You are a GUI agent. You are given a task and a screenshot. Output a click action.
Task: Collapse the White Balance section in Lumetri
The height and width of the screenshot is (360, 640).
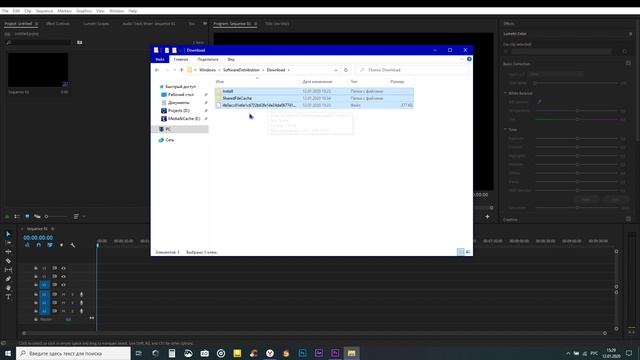click(505, 93)
